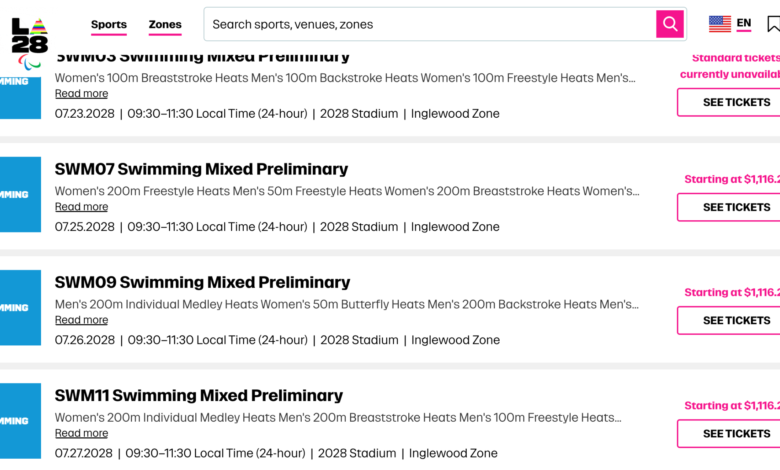This screenshot has width=780, height=470.
Task: Click the SWM11 swimming thumbnail tile
Action: 20,420
